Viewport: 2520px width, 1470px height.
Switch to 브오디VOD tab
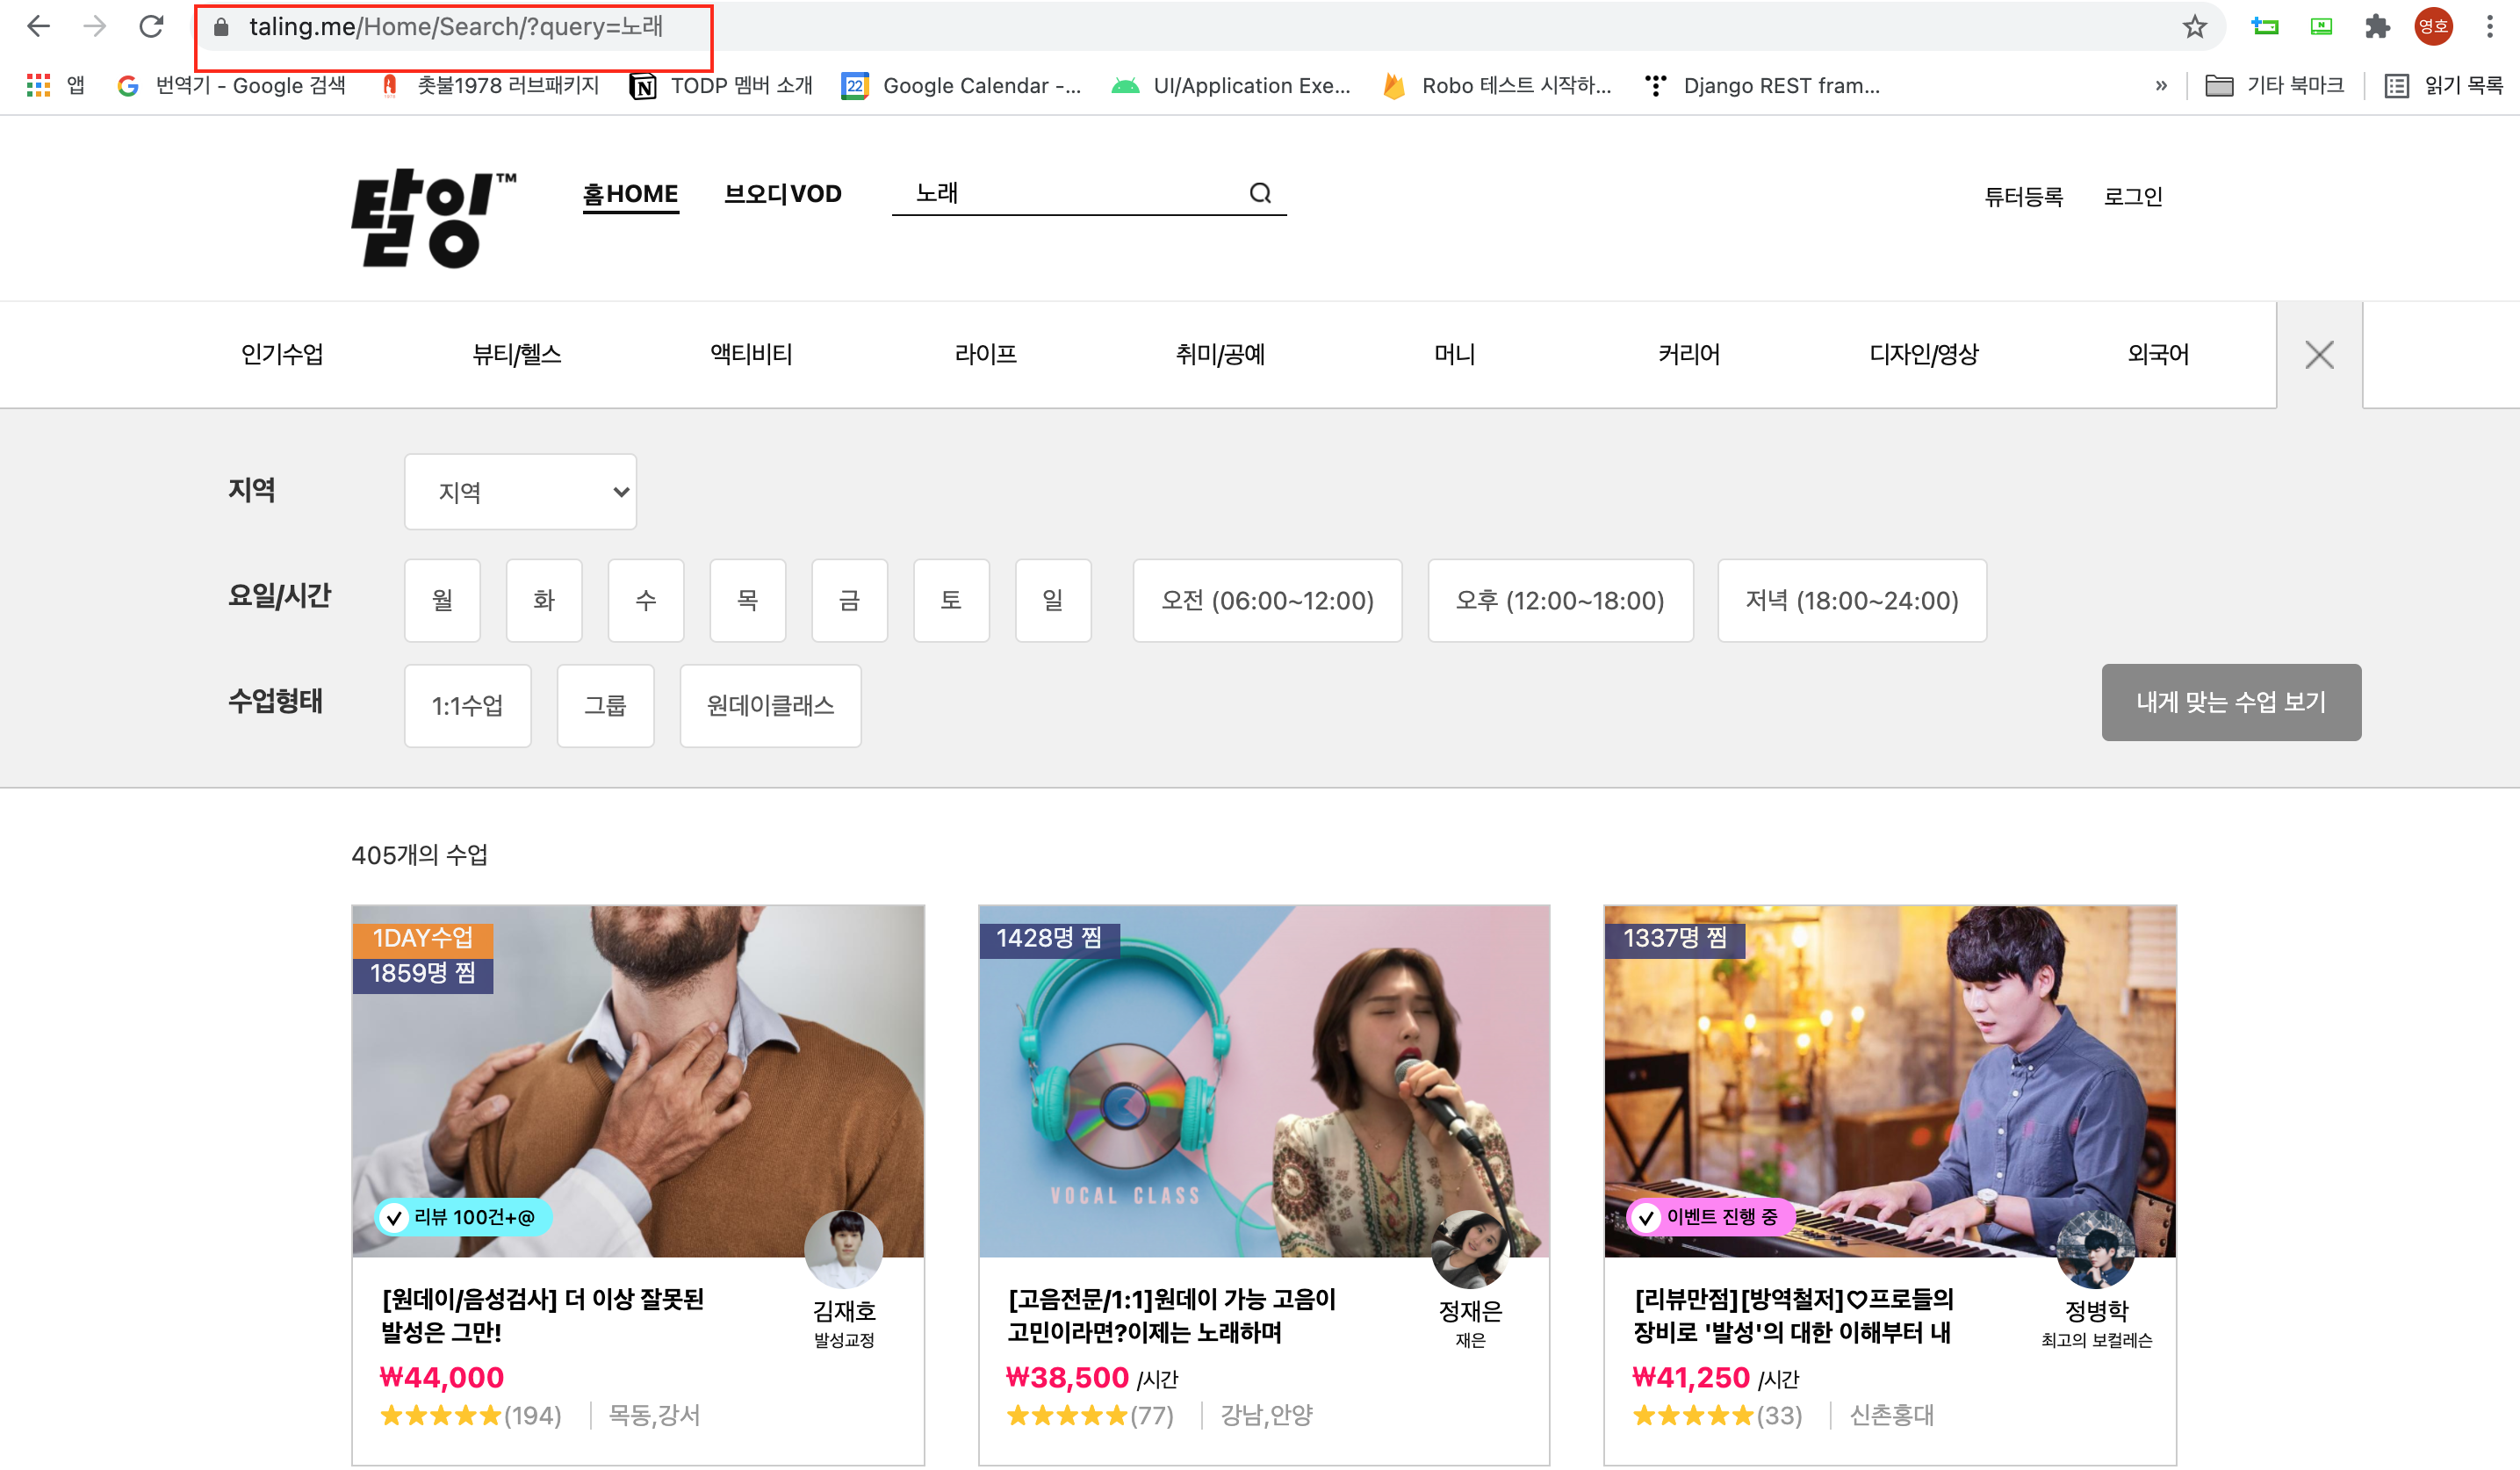pos(782,194)
